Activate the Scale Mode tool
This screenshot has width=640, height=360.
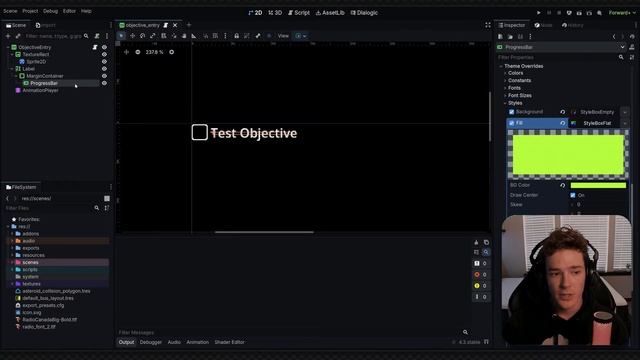tap(153, 36)
